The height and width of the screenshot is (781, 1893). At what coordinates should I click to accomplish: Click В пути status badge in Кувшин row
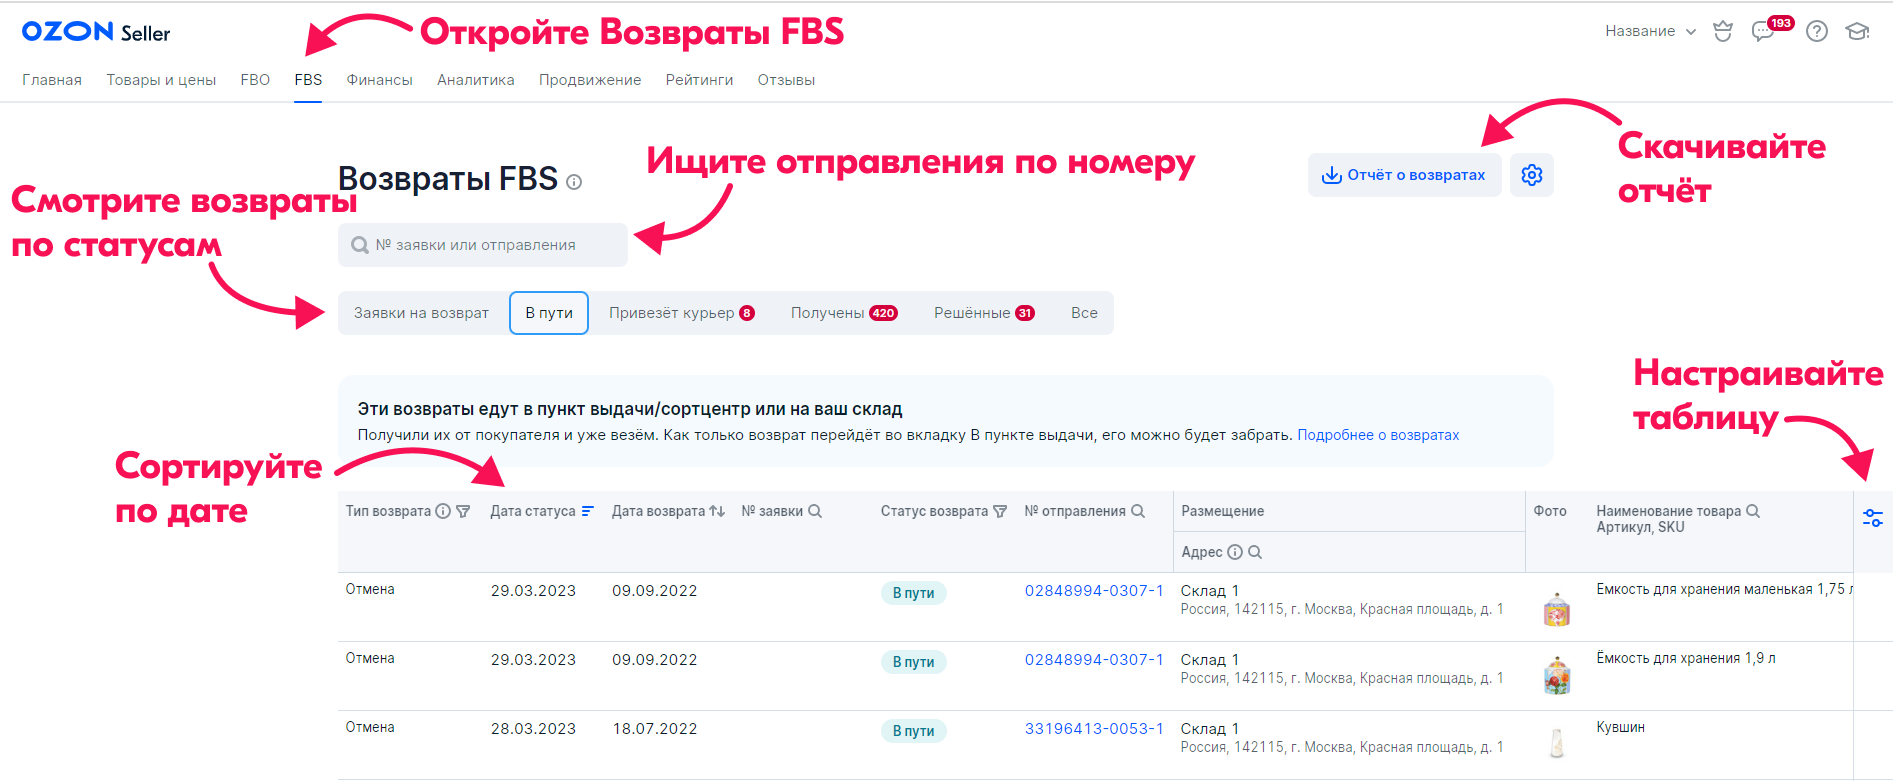click(x=913, y=731)
